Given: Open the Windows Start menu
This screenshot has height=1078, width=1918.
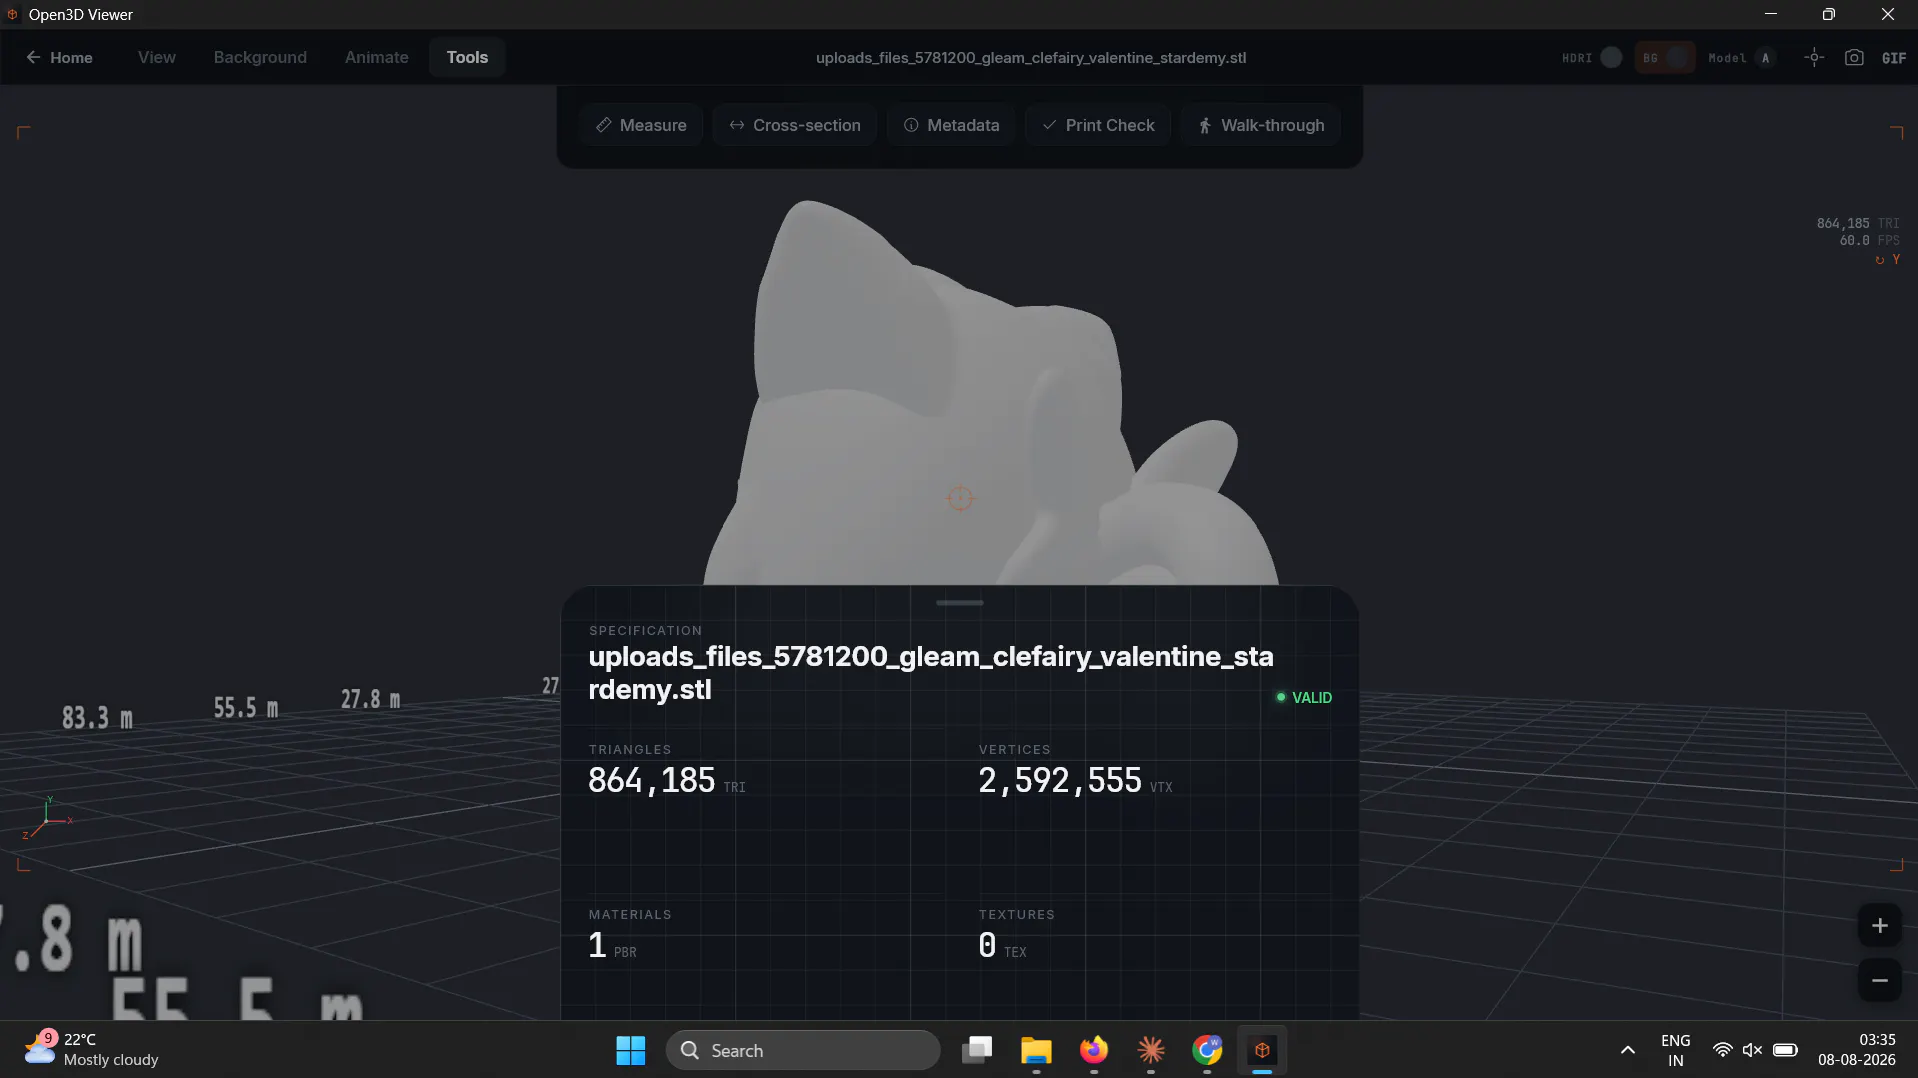Looking at the screenshot, I should point(630,1050).
